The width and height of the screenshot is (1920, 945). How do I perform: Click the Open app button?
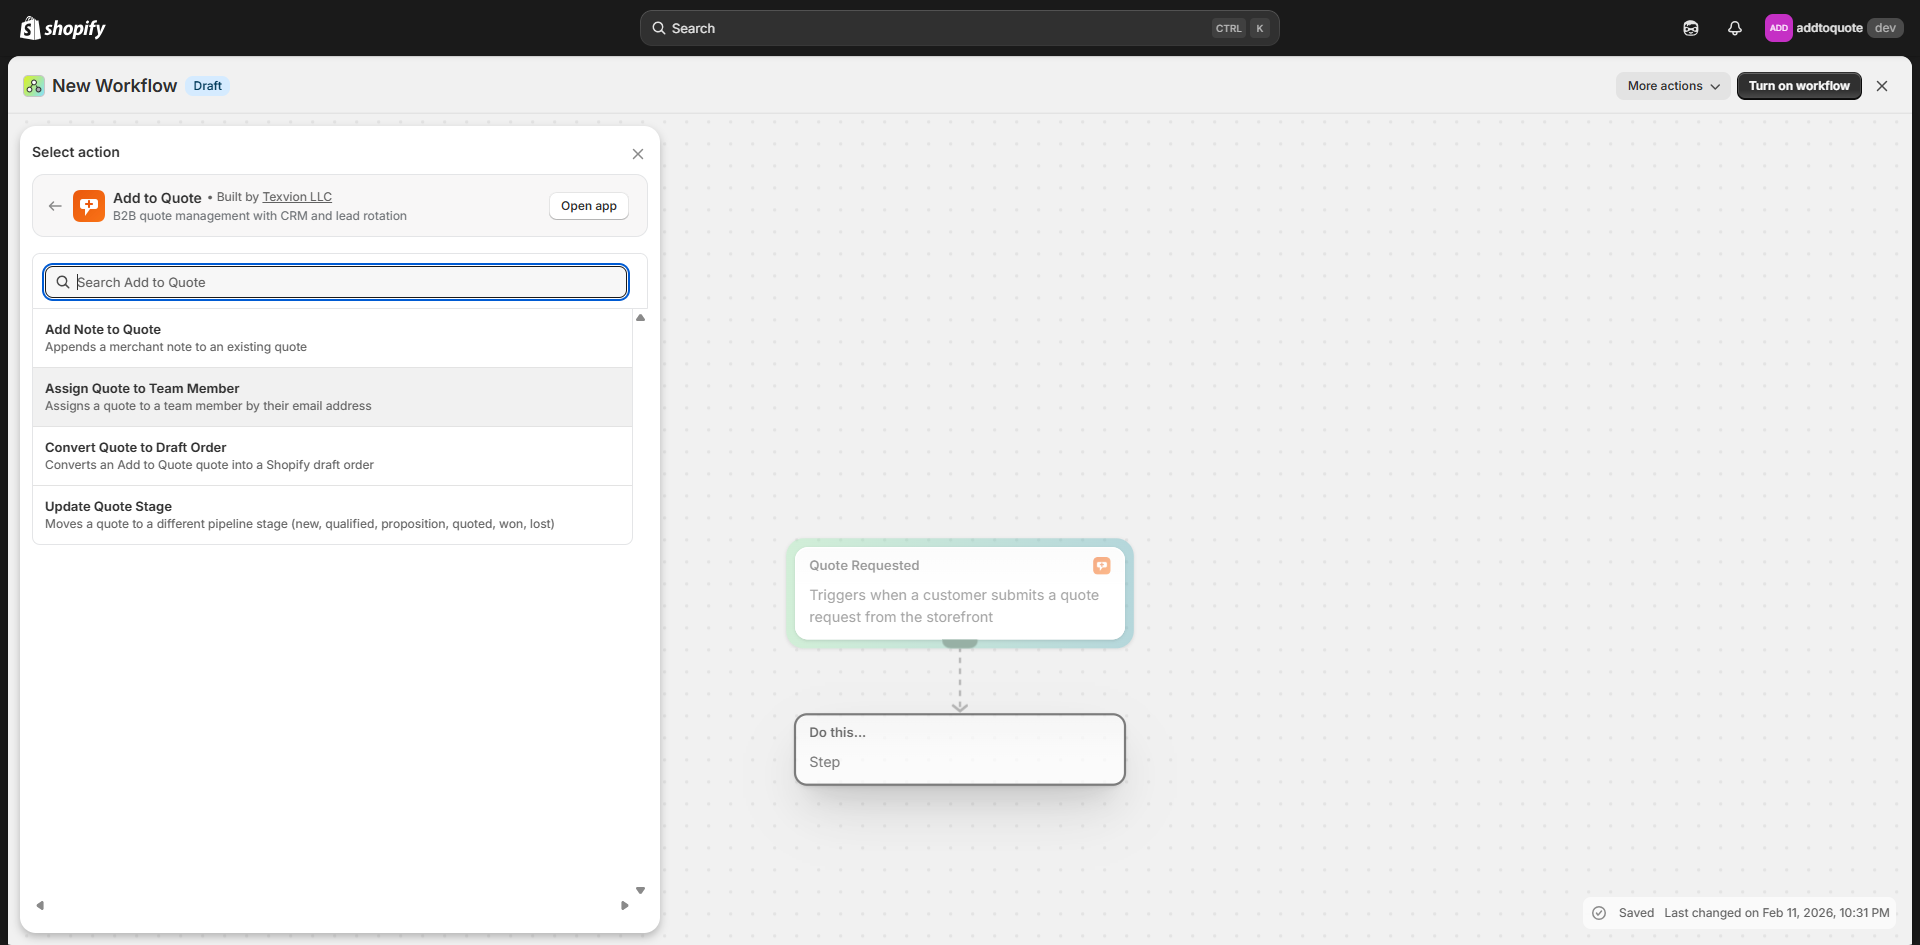click(589, 205)
